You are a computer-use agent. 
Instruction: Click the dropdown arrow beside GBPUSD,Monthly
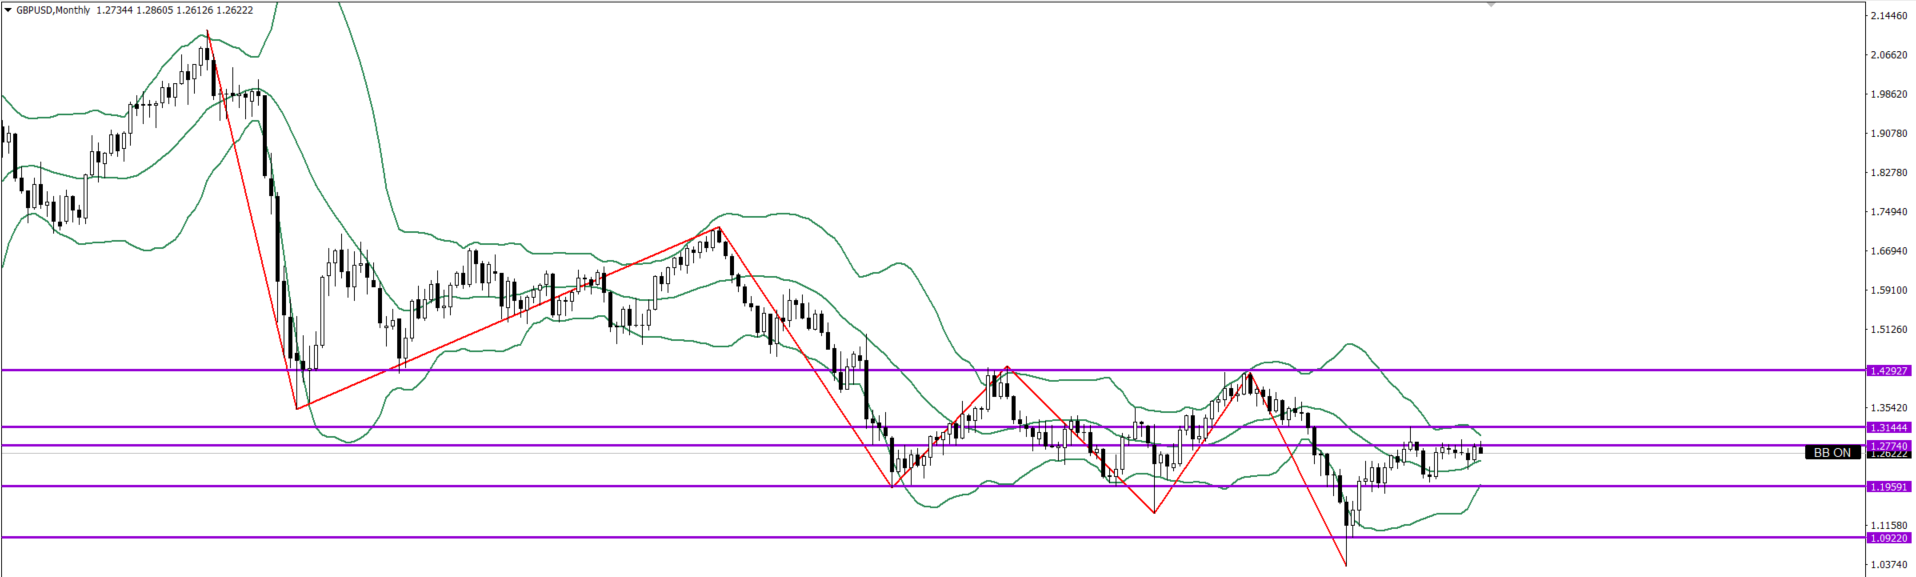[x=8, y=10]
